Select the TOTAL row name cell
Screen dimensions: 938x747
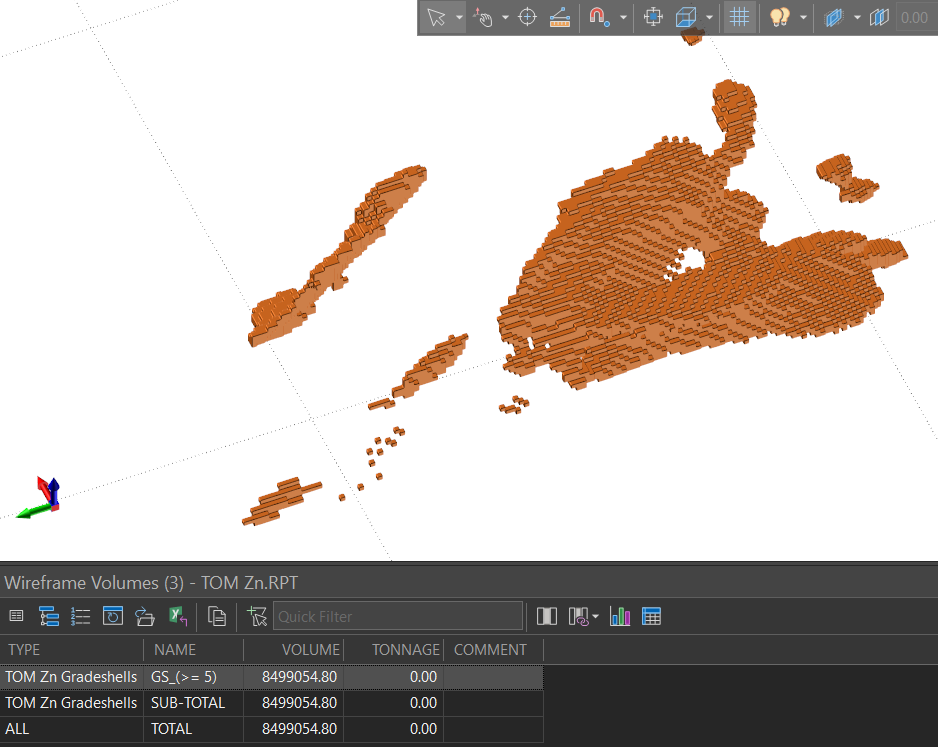(193, 729)
